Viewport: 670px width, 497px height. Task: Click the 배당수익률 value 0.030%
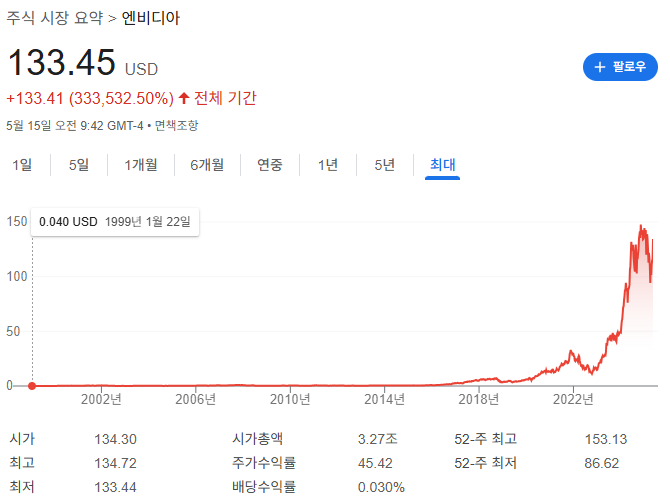click(x=381, y=487)
